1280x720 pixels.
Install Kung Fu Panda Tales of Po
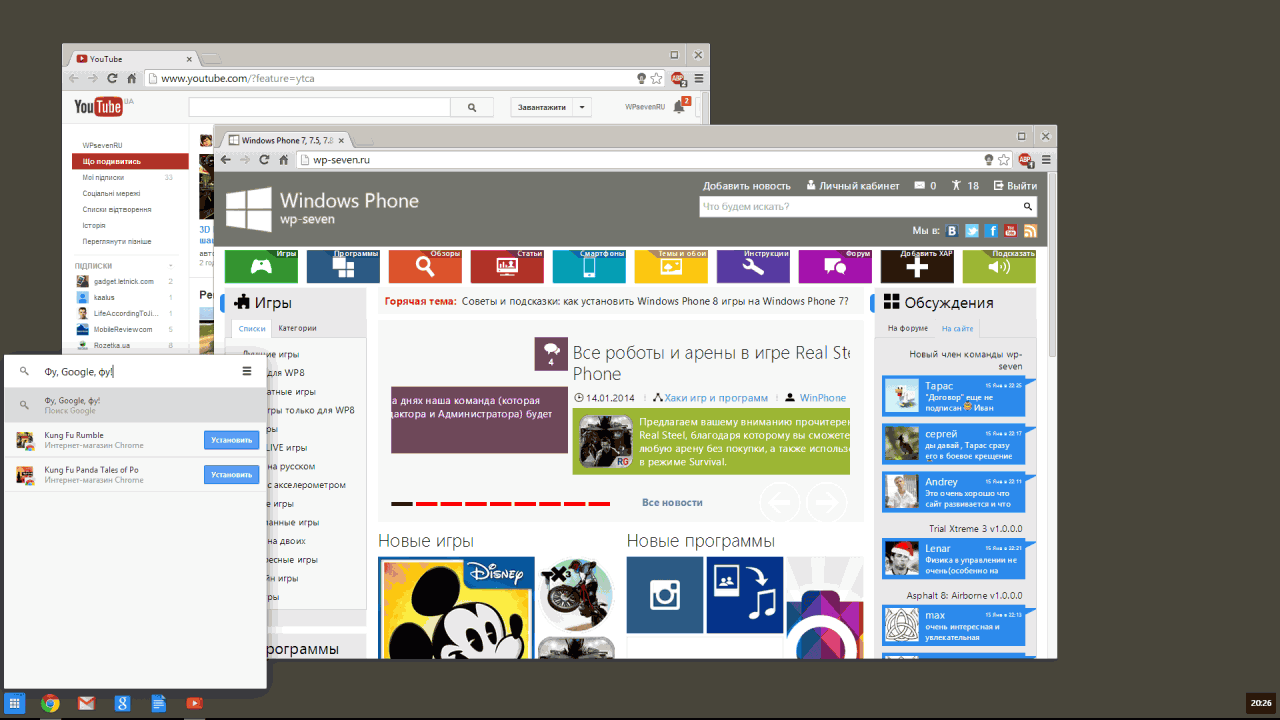(231, 474)
